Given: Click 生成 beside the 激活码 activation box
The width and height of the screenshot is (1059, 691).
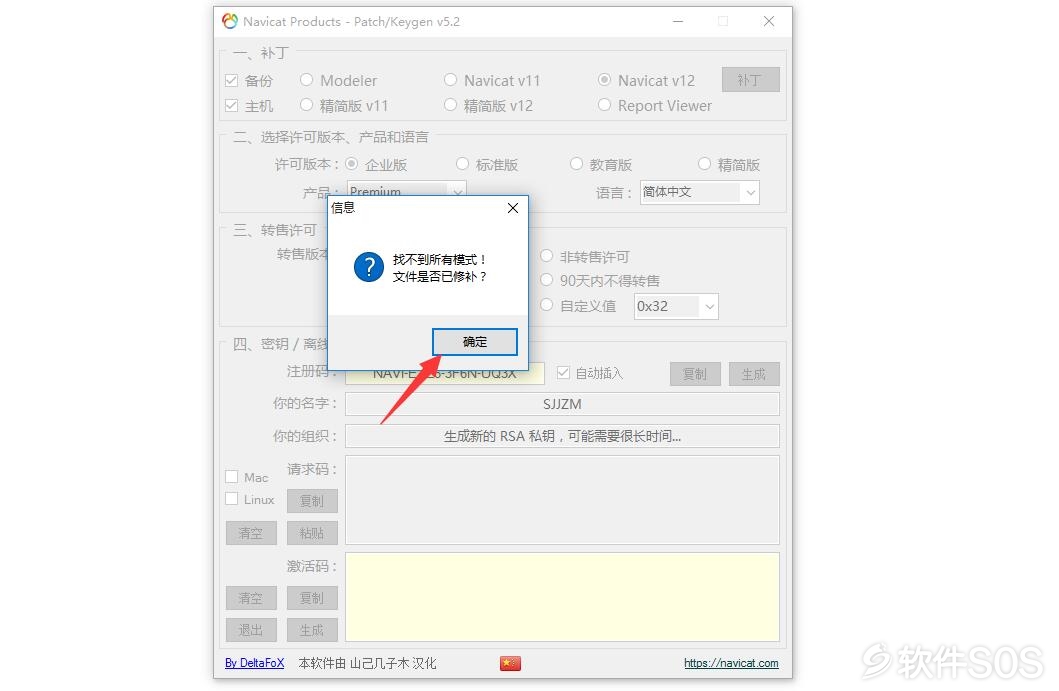Looking at the screenshot, I should (x=312, y=630).
